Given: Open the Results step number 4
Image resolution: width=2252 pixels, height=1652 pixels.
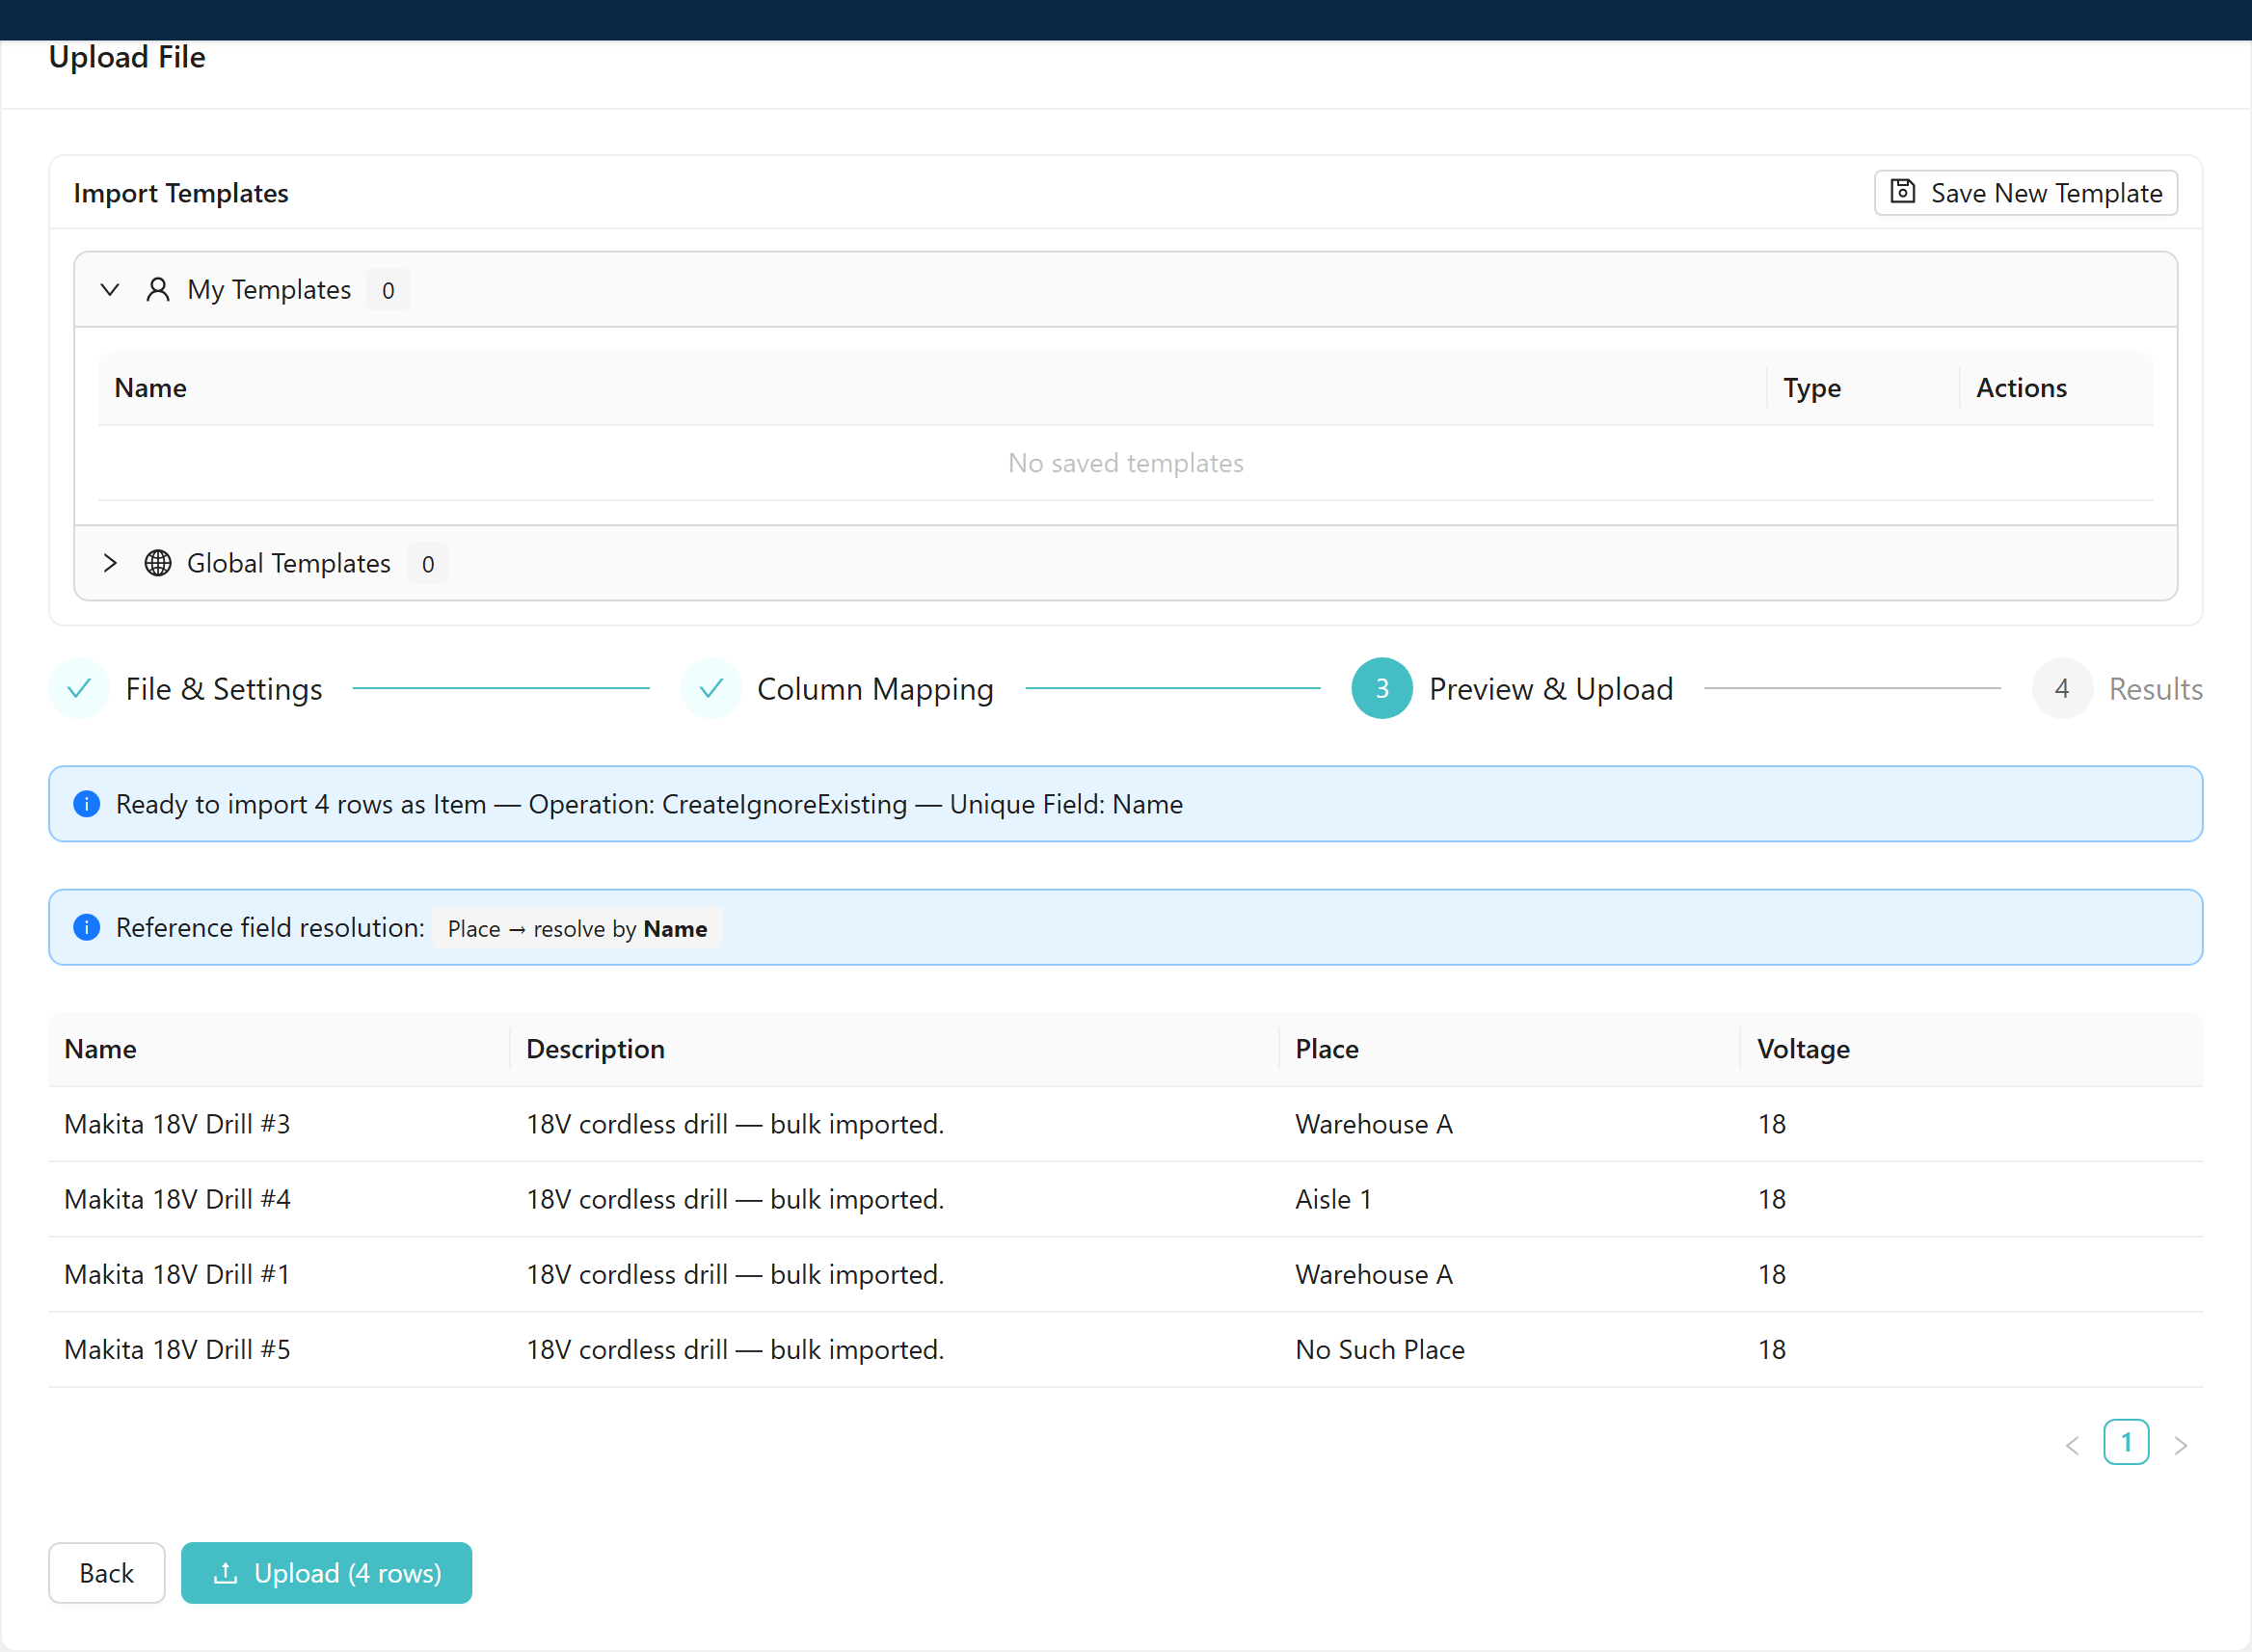Looking at the screenshot, I should (x=2062, y=688).
